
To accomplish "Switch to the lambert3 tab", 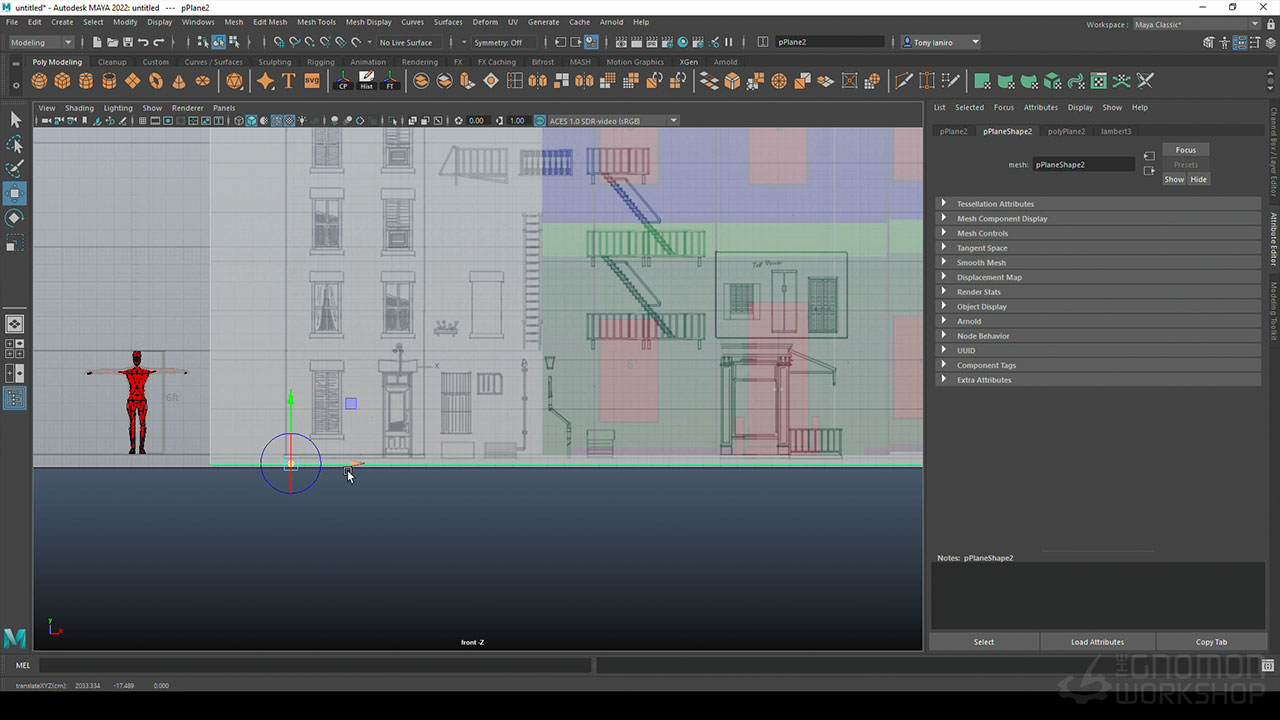I will coord(1116,131).
